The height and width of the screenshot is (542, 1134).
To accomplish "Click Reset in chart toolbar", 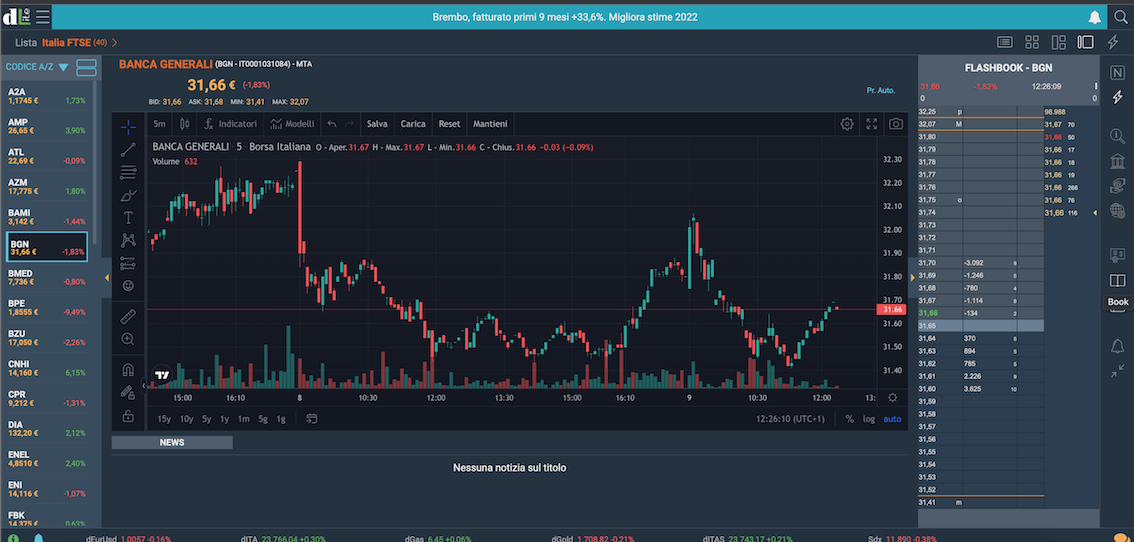I will (x=449, y=124).
